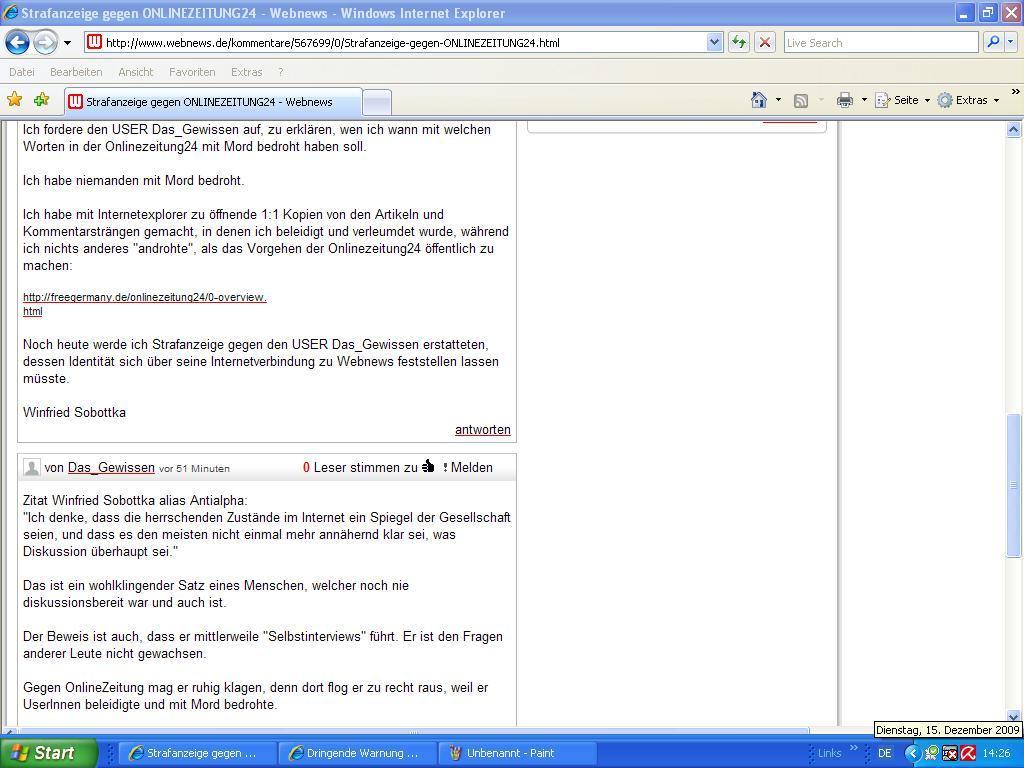The height and width of the screenshot is (768, 1024).
Task: Click the thumbs-up agree icon
Action: point(428,467)
